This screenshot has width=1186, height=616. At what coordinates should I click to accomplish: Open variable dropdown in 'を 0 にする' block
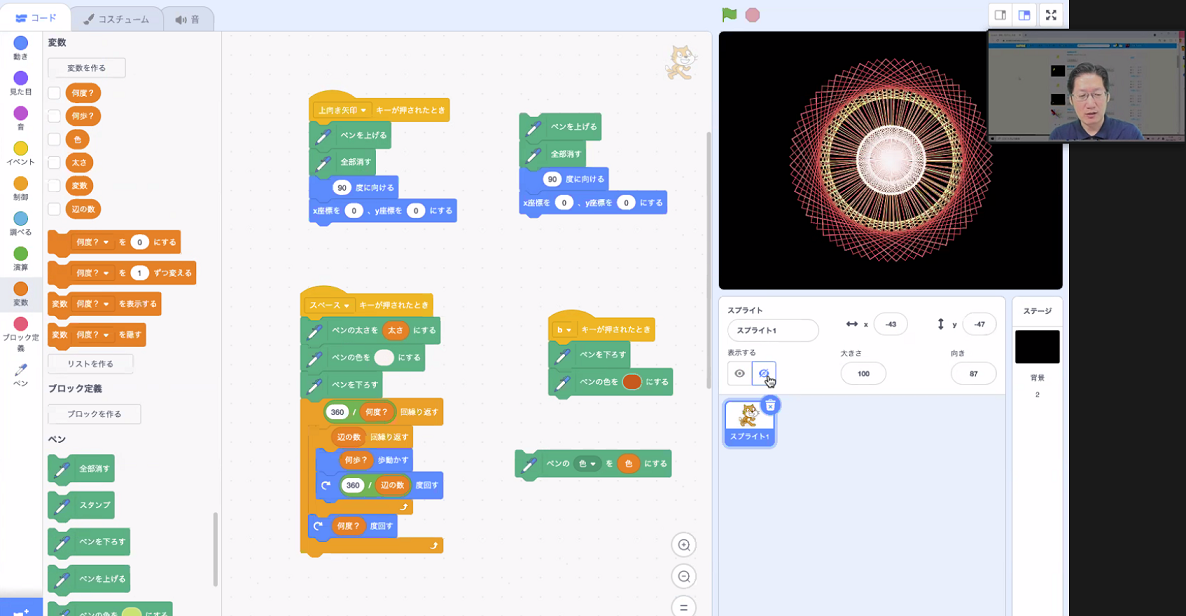click(93, 242)
